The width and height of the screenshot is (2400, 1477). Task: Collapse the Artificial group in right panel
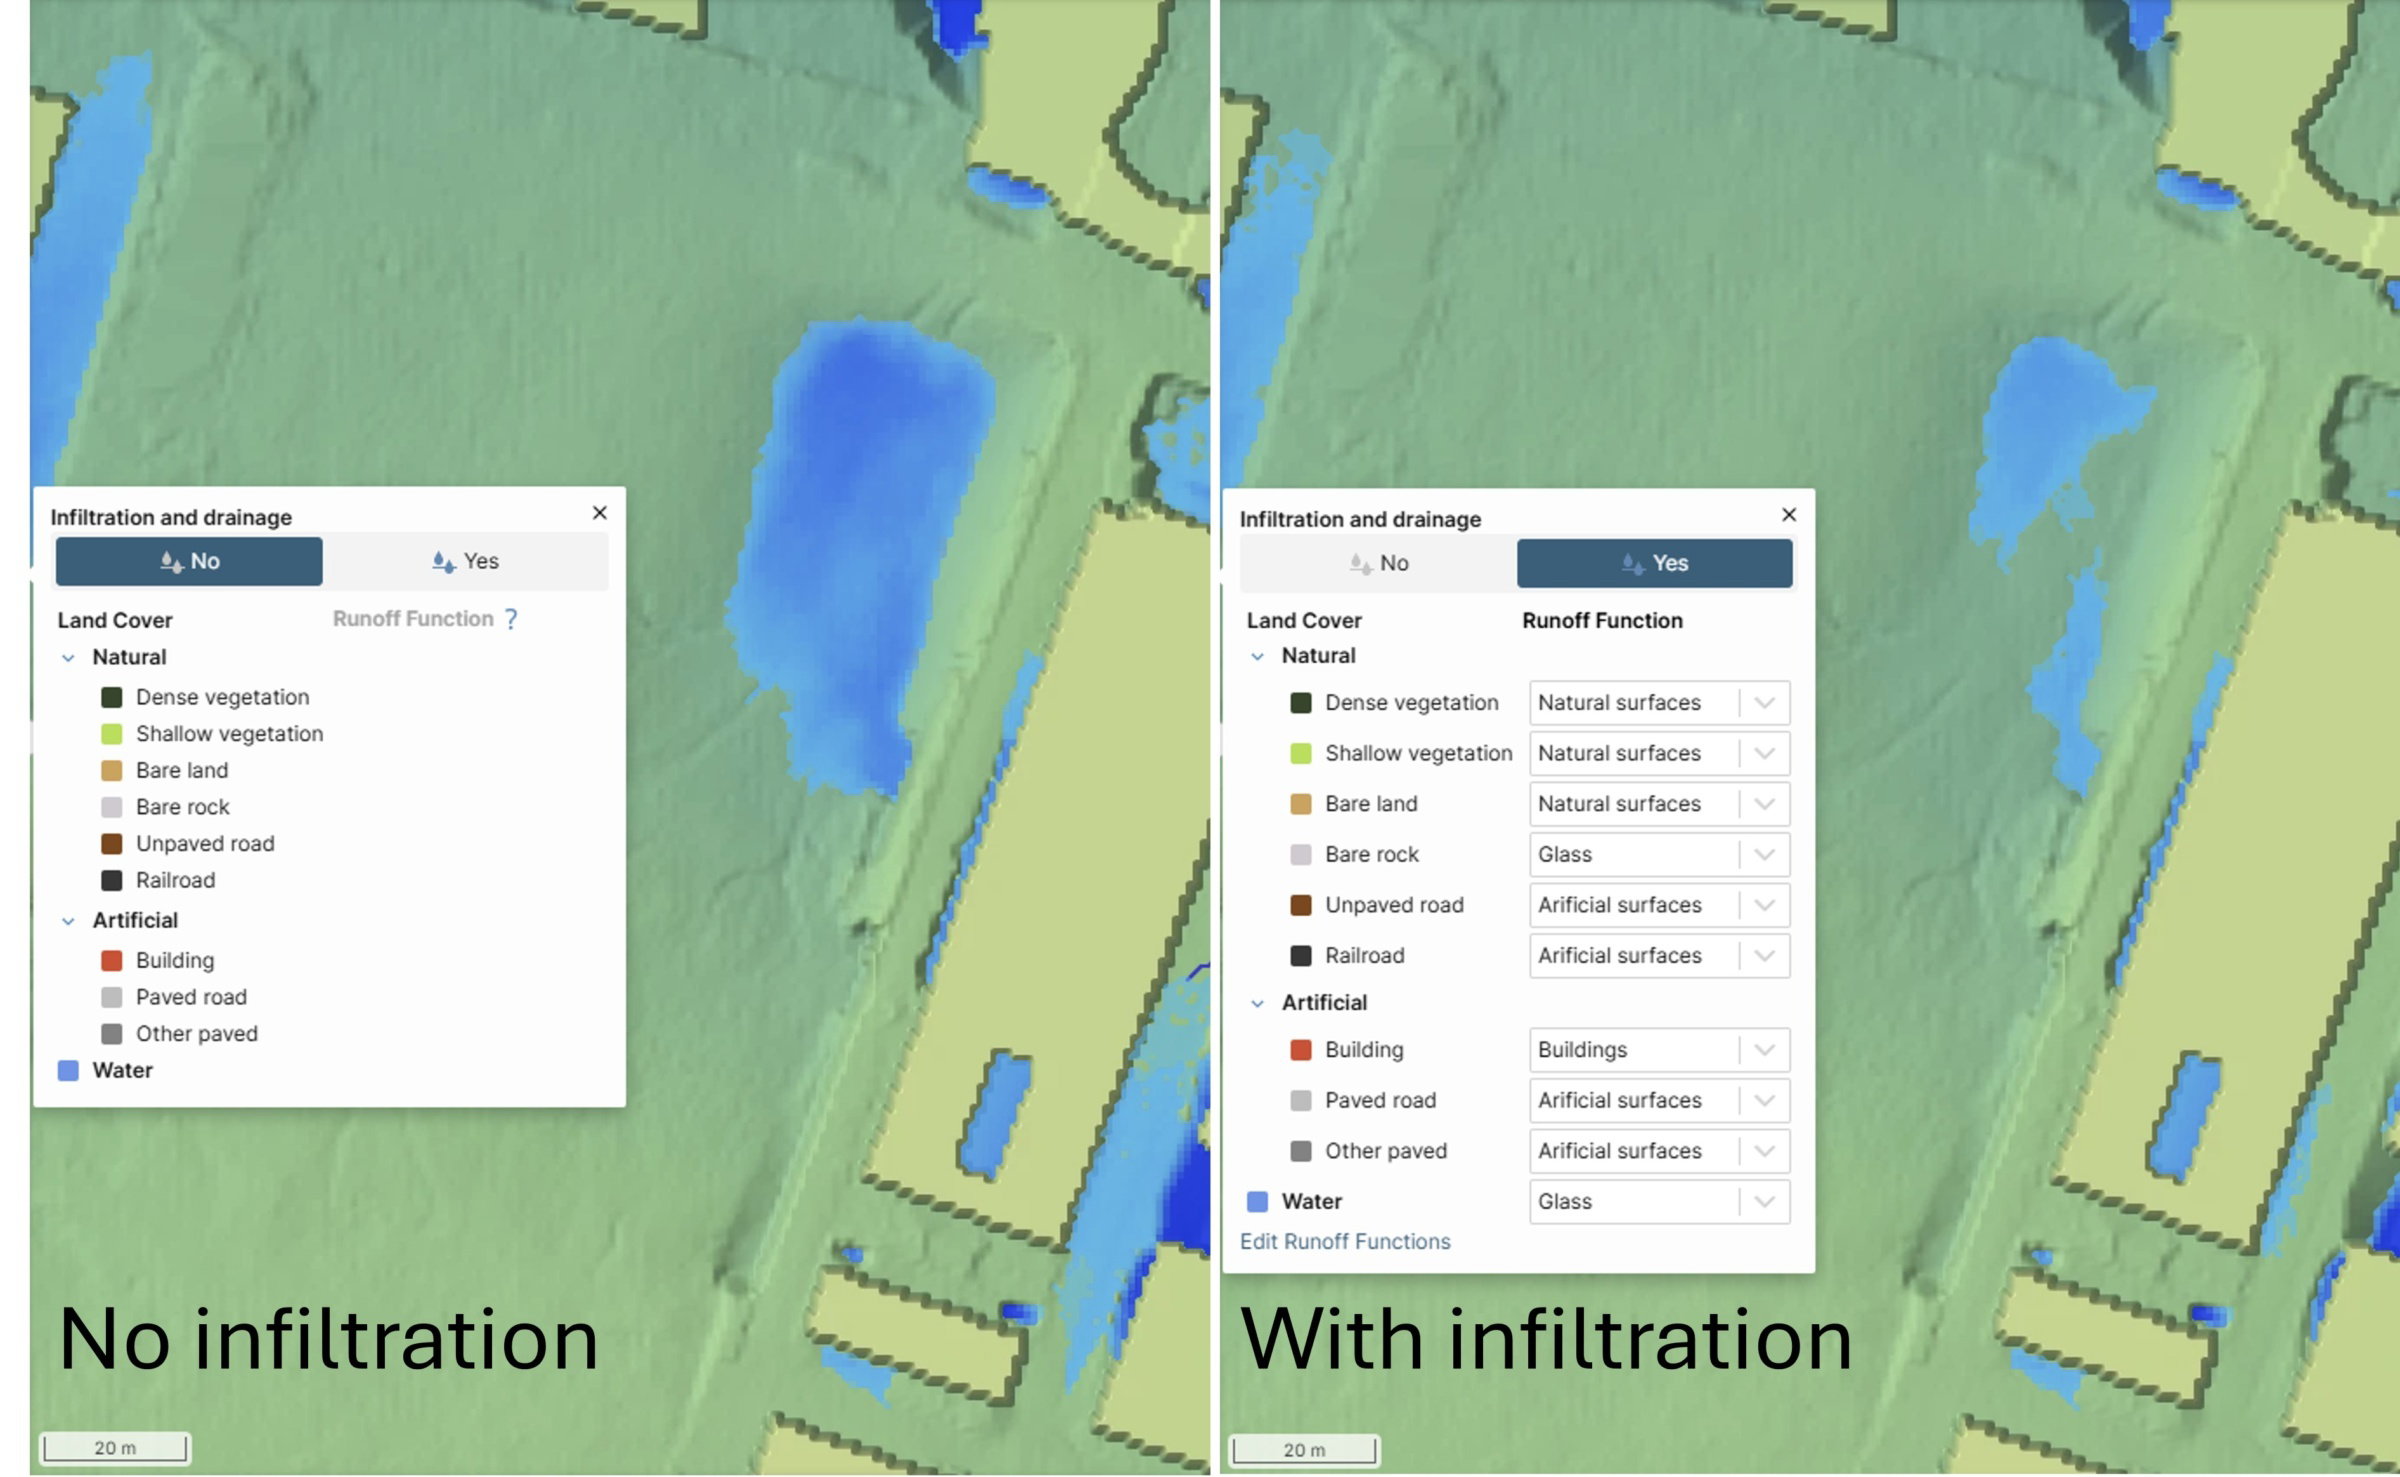1258,1003
